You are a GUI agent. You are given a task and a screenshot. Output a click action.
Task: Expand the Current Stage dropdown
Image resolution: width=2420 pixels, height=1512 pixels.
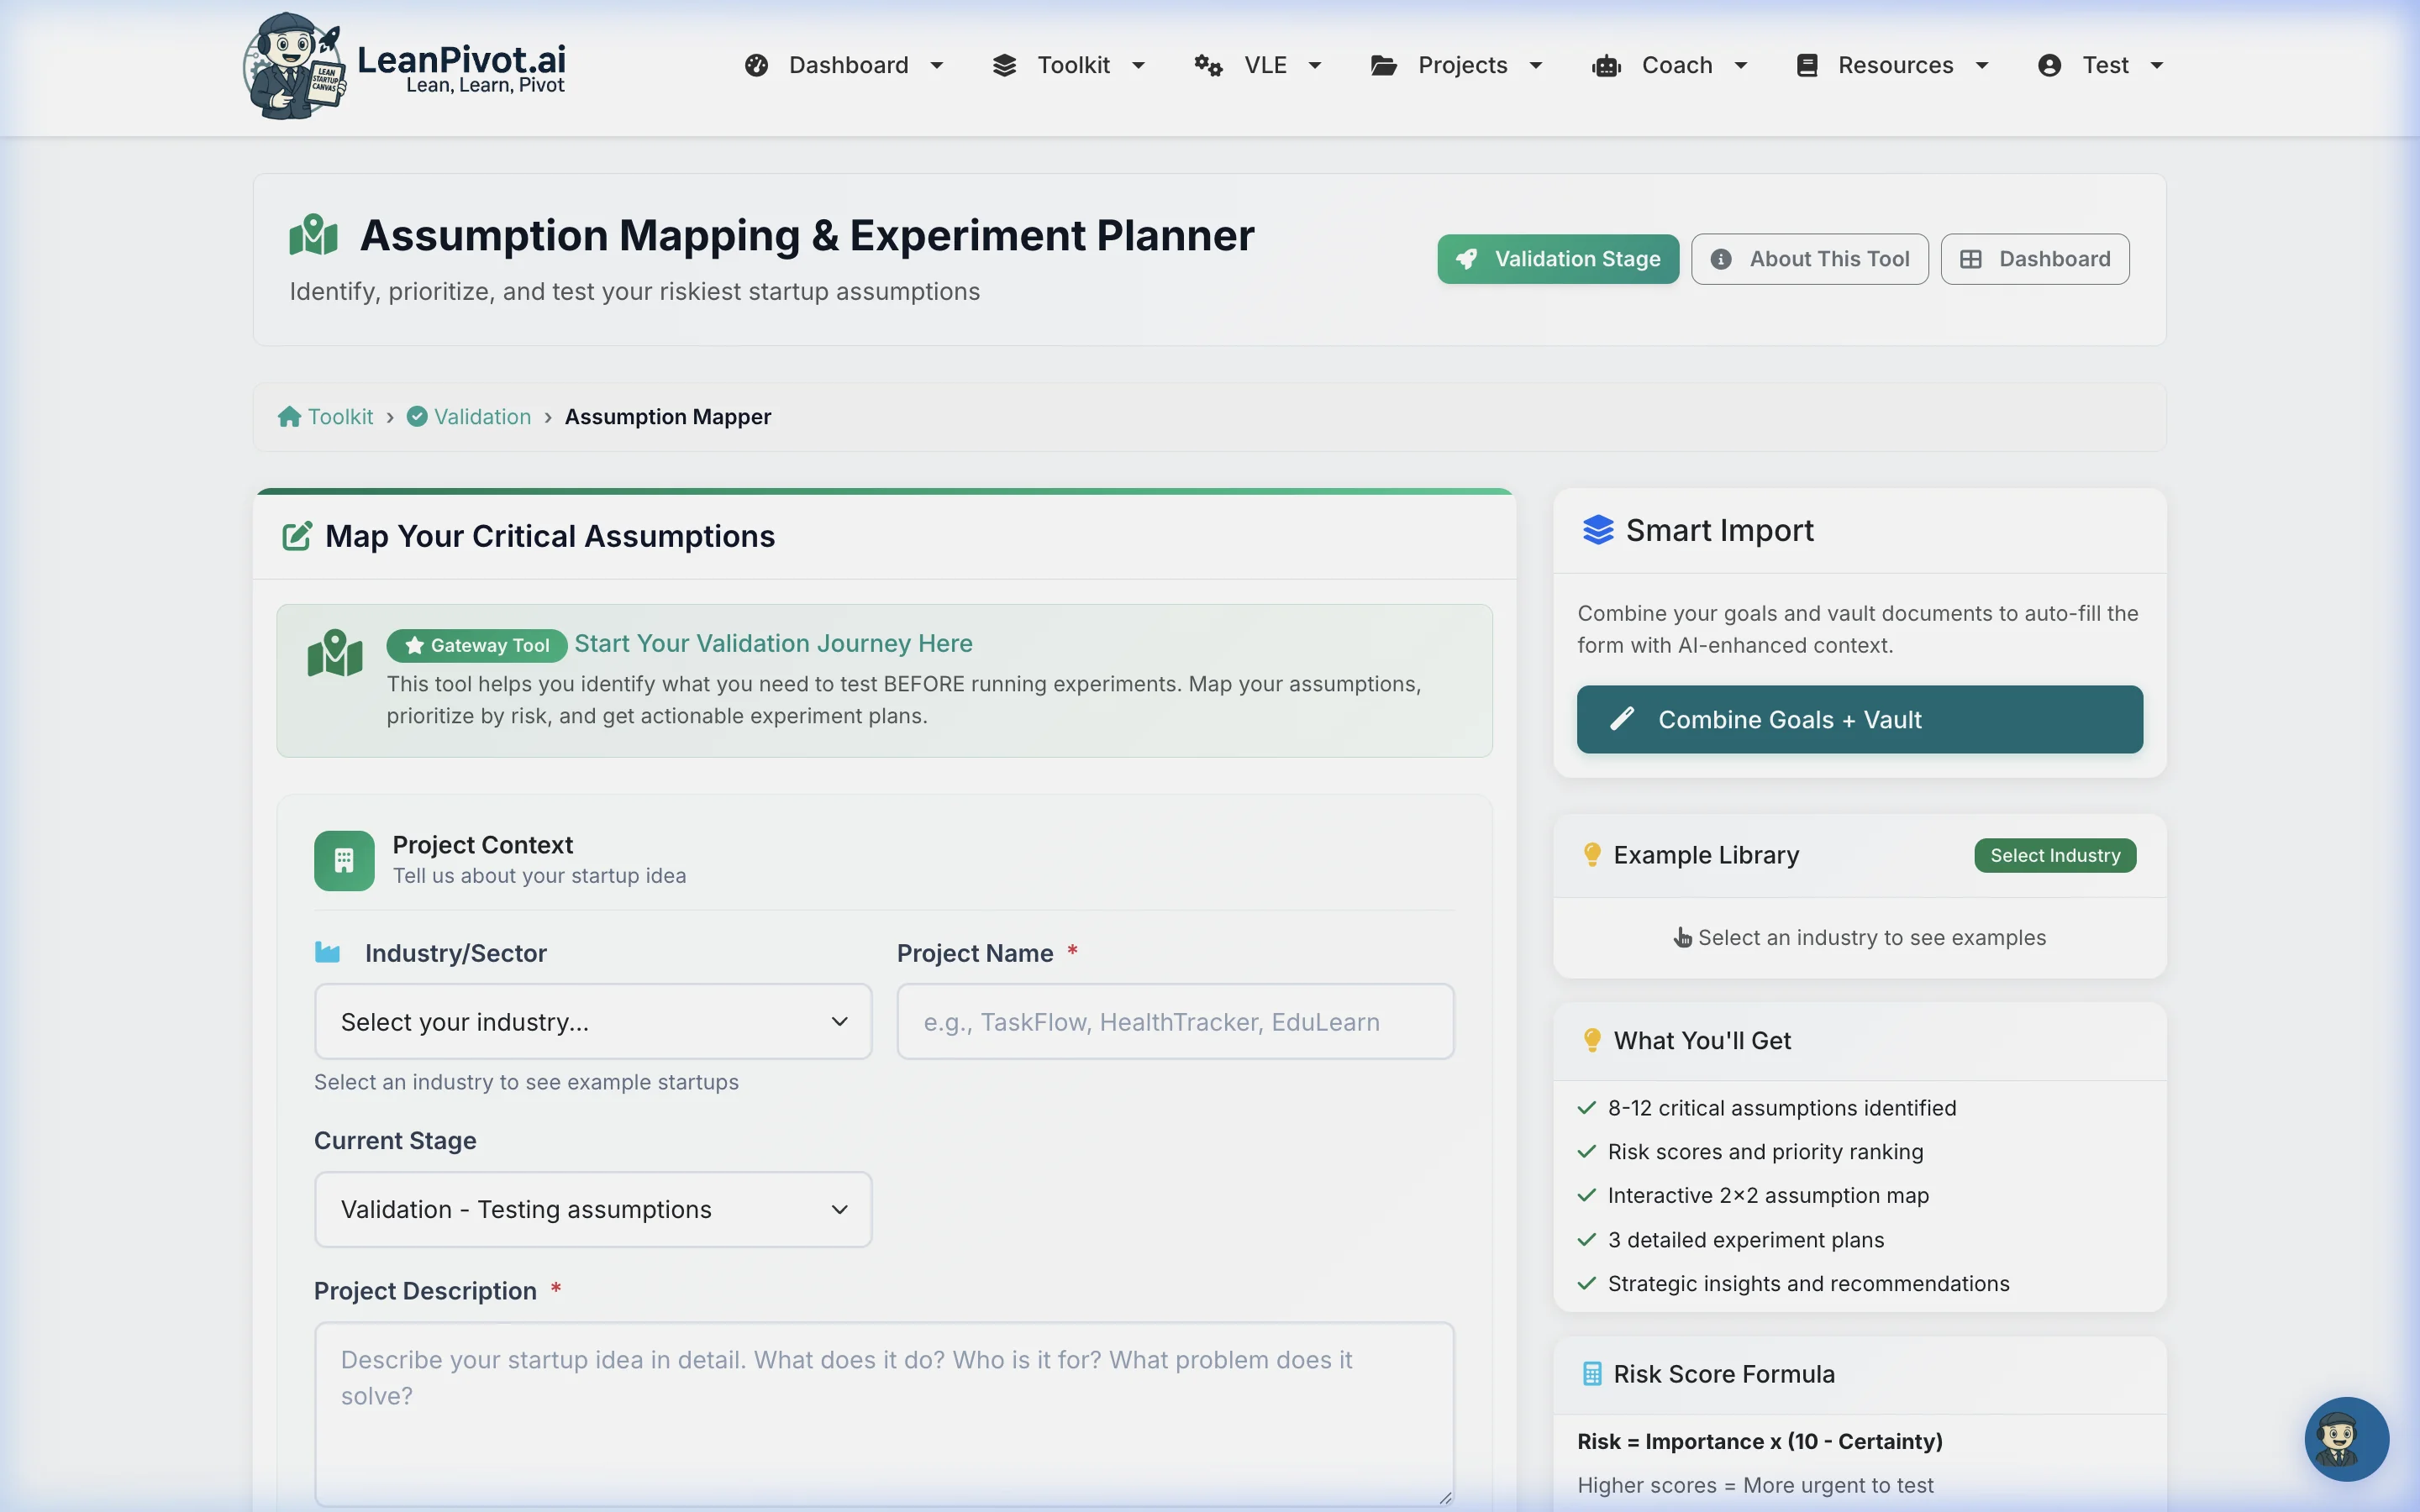click(592, 1209)
